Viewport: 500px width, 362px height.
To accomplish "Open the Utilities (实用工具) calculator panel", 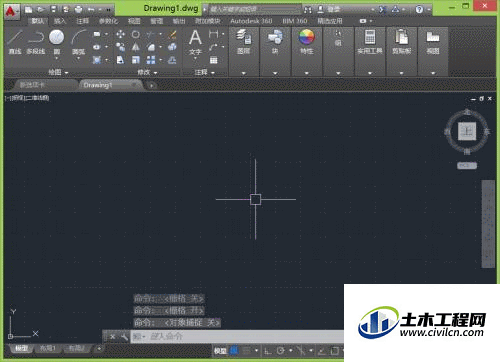I will pos(370,42).
